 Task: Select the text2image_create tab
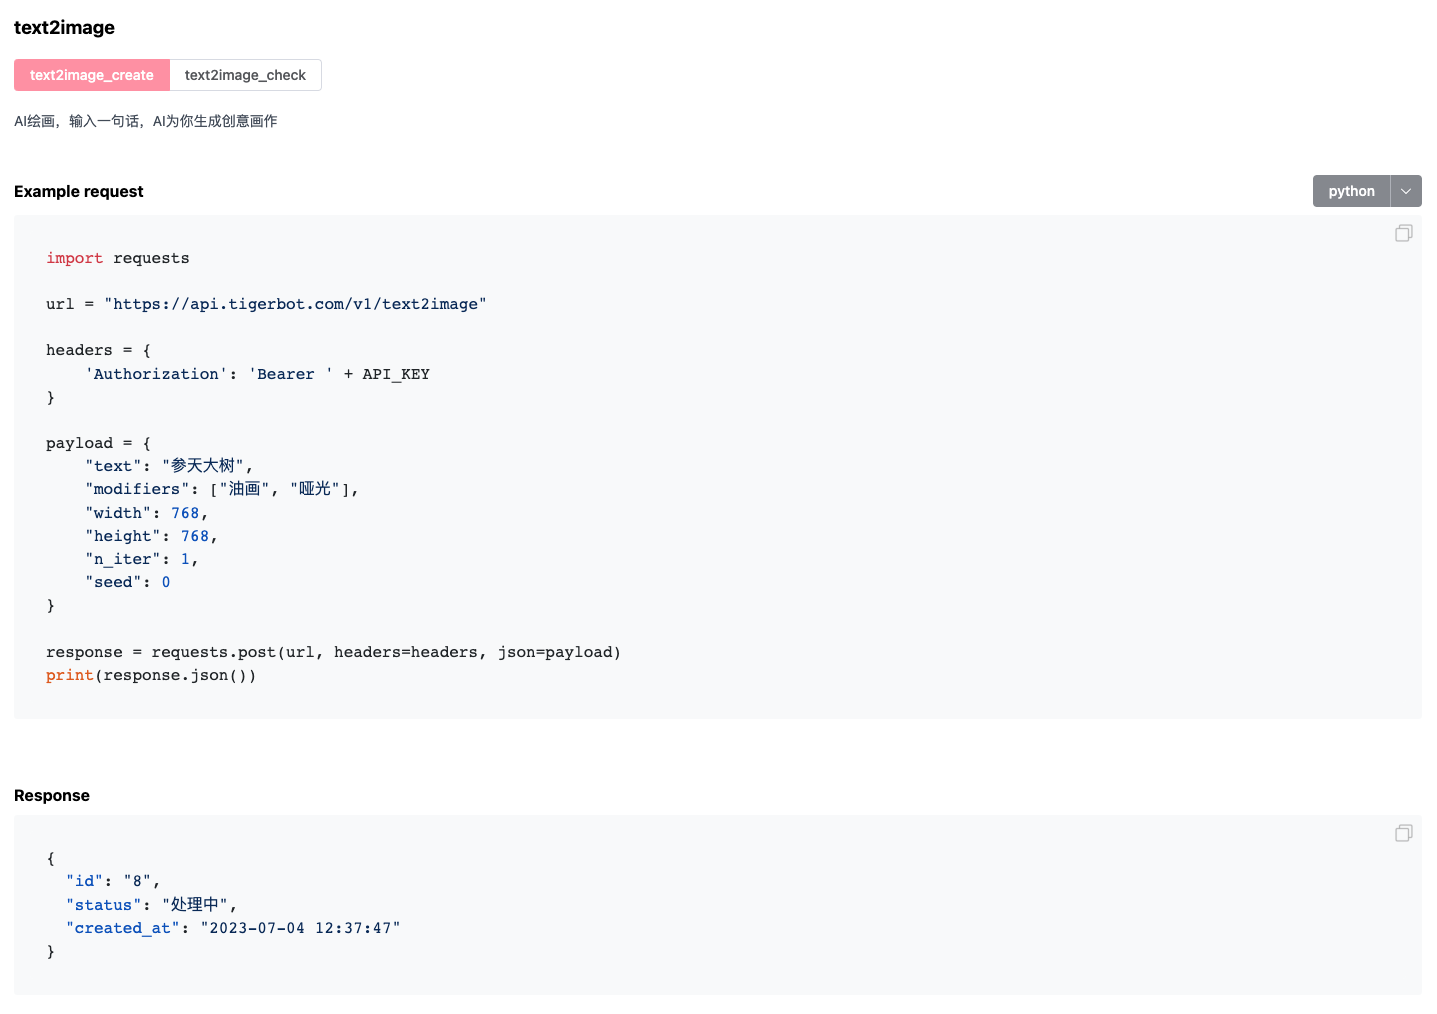point(91,75)
